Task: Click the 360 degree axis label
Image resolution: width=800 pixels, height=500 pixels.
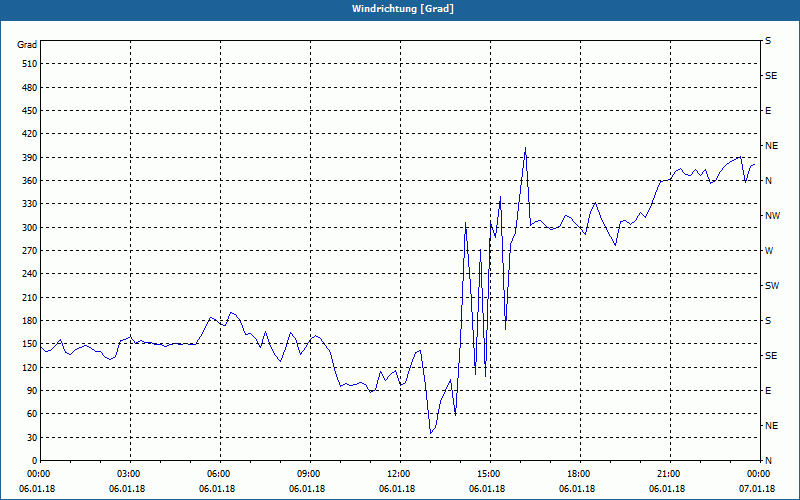Action: 30,181
